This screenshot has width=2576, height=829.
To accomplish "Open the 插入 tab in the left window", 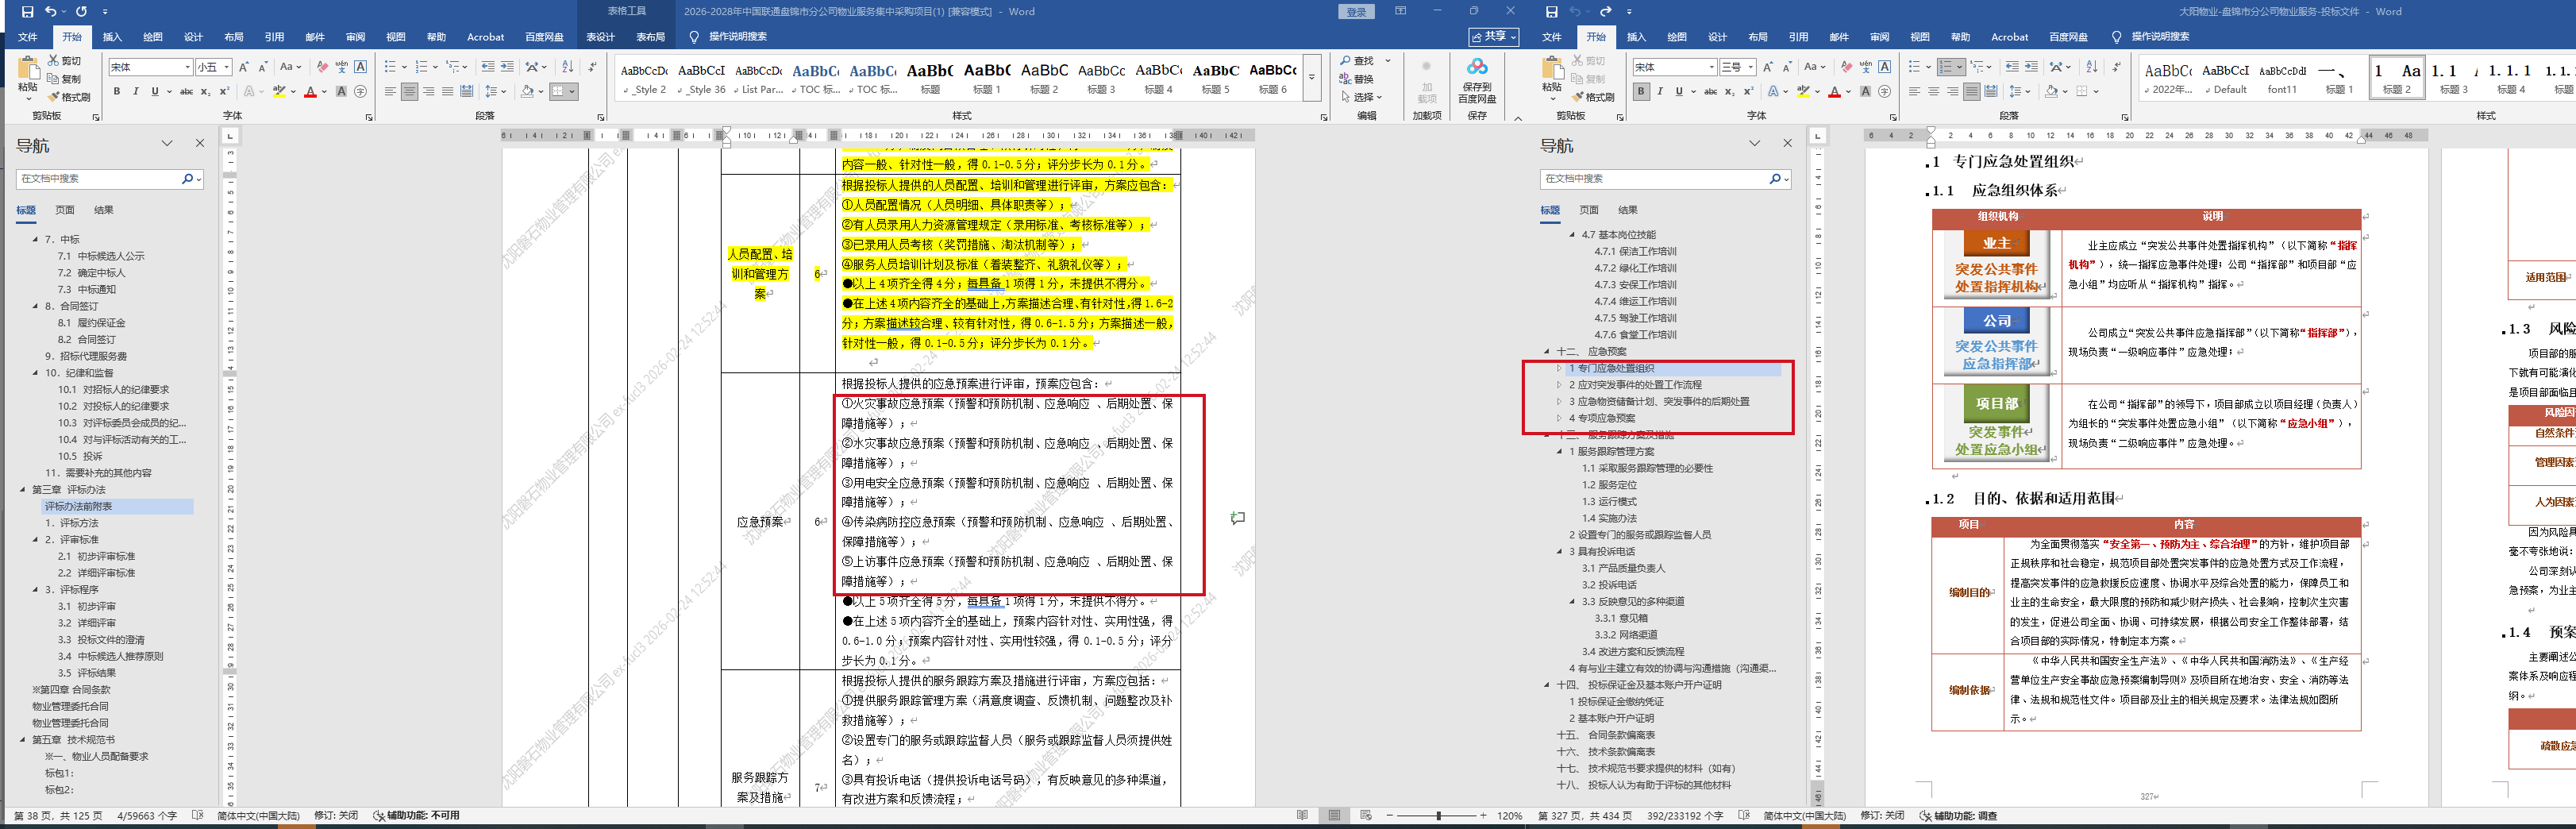I will pos(112,37).
